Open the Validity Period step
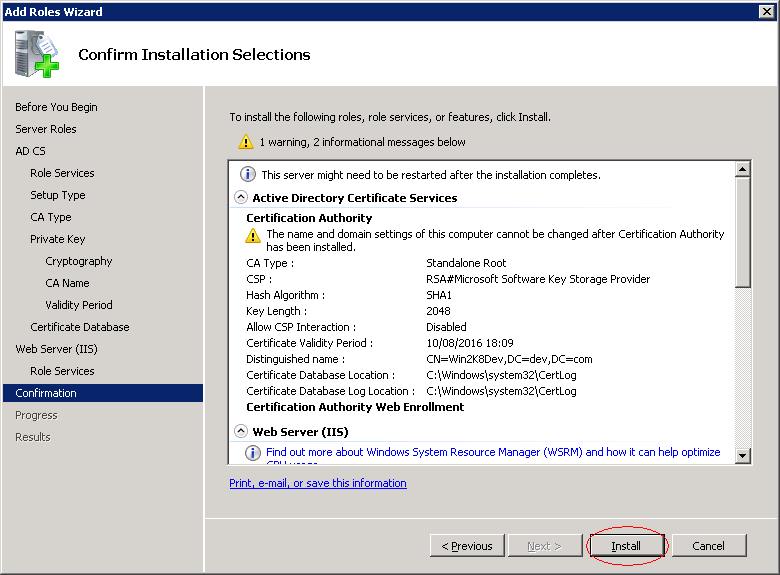The height and width of the screenshot is (575, 780). click(79, 305)
